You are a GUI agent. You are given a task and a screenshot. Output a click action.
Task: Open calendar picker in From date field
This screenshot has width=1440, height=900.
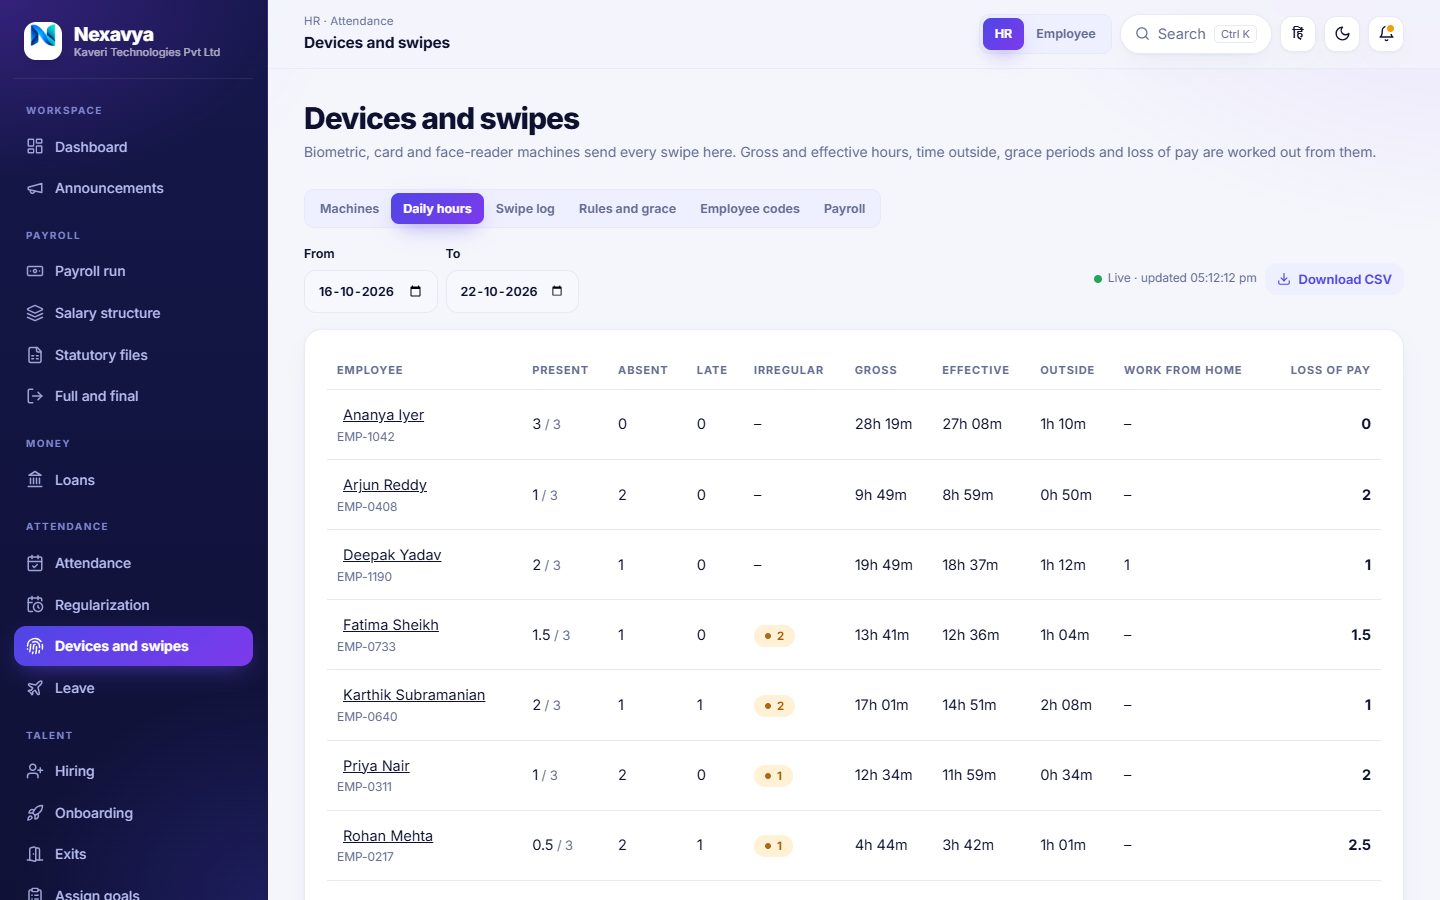coord(416,291)
